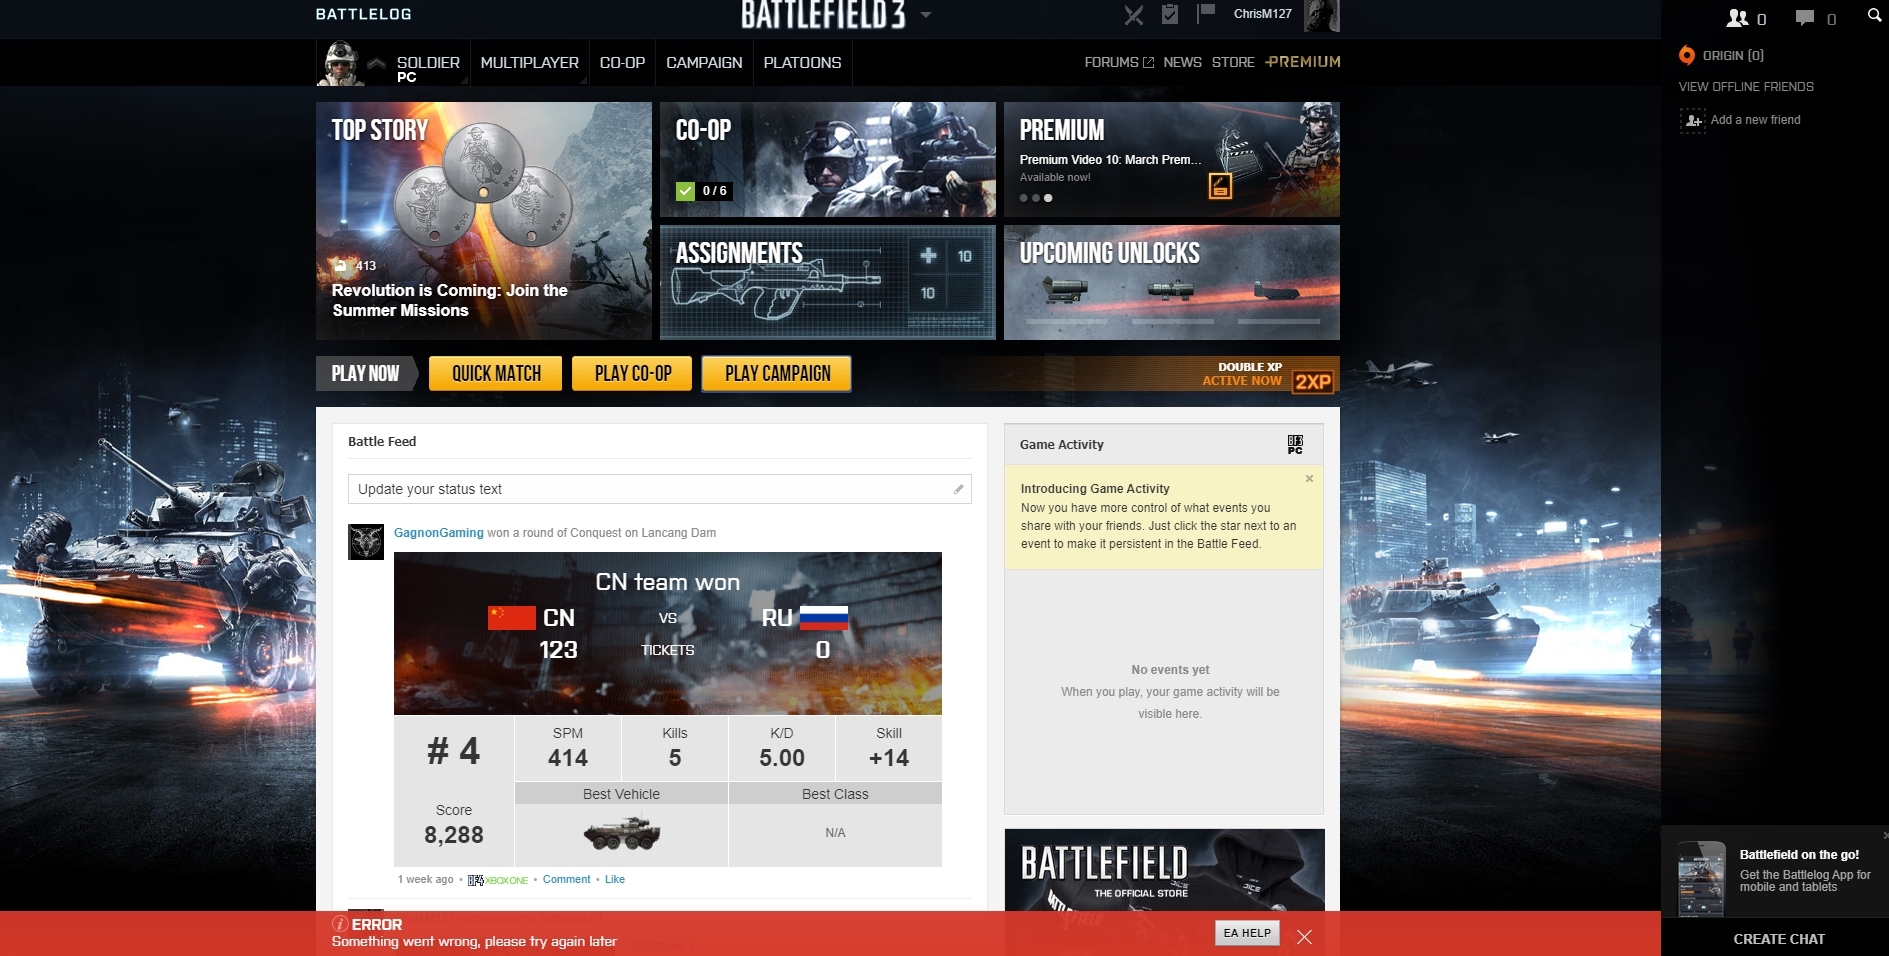The height and width of the screenshot is (956, 1889).
Task: Open the CO-OP progress tile
Action: [x=828, y=159]
